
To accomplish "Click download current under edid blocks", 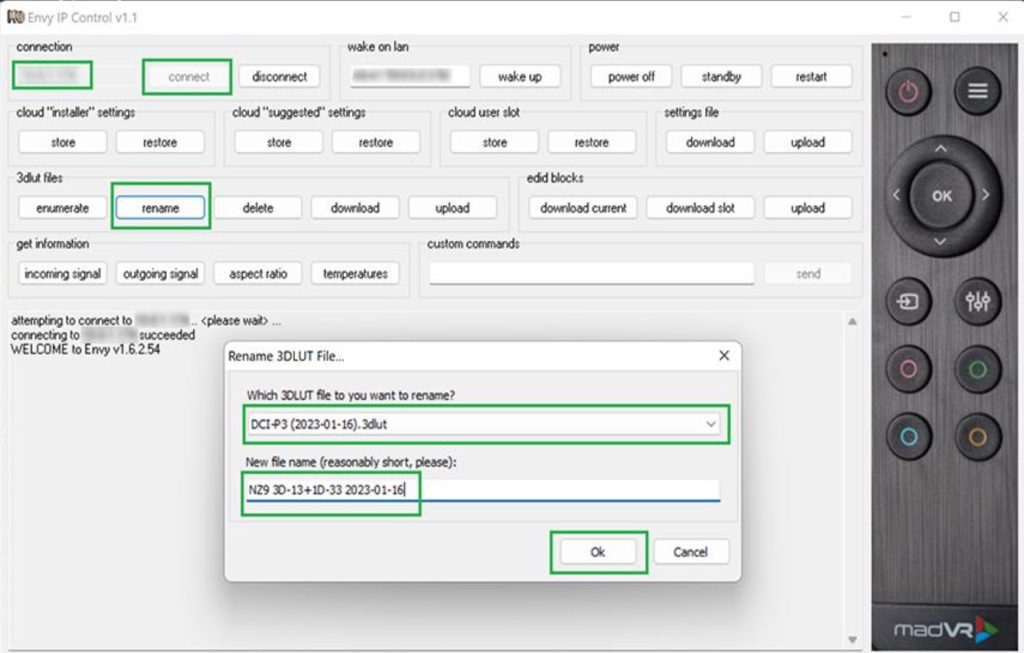I will point(583,208).
